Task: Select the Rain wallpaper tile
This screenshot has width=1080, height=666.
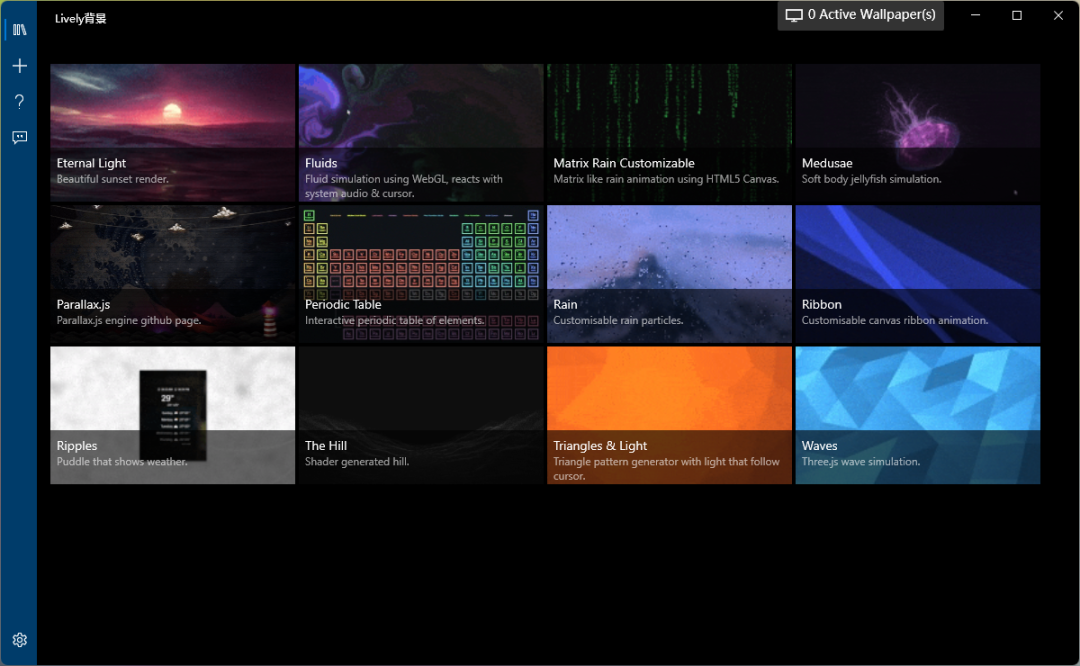Action: coord(669,274)
